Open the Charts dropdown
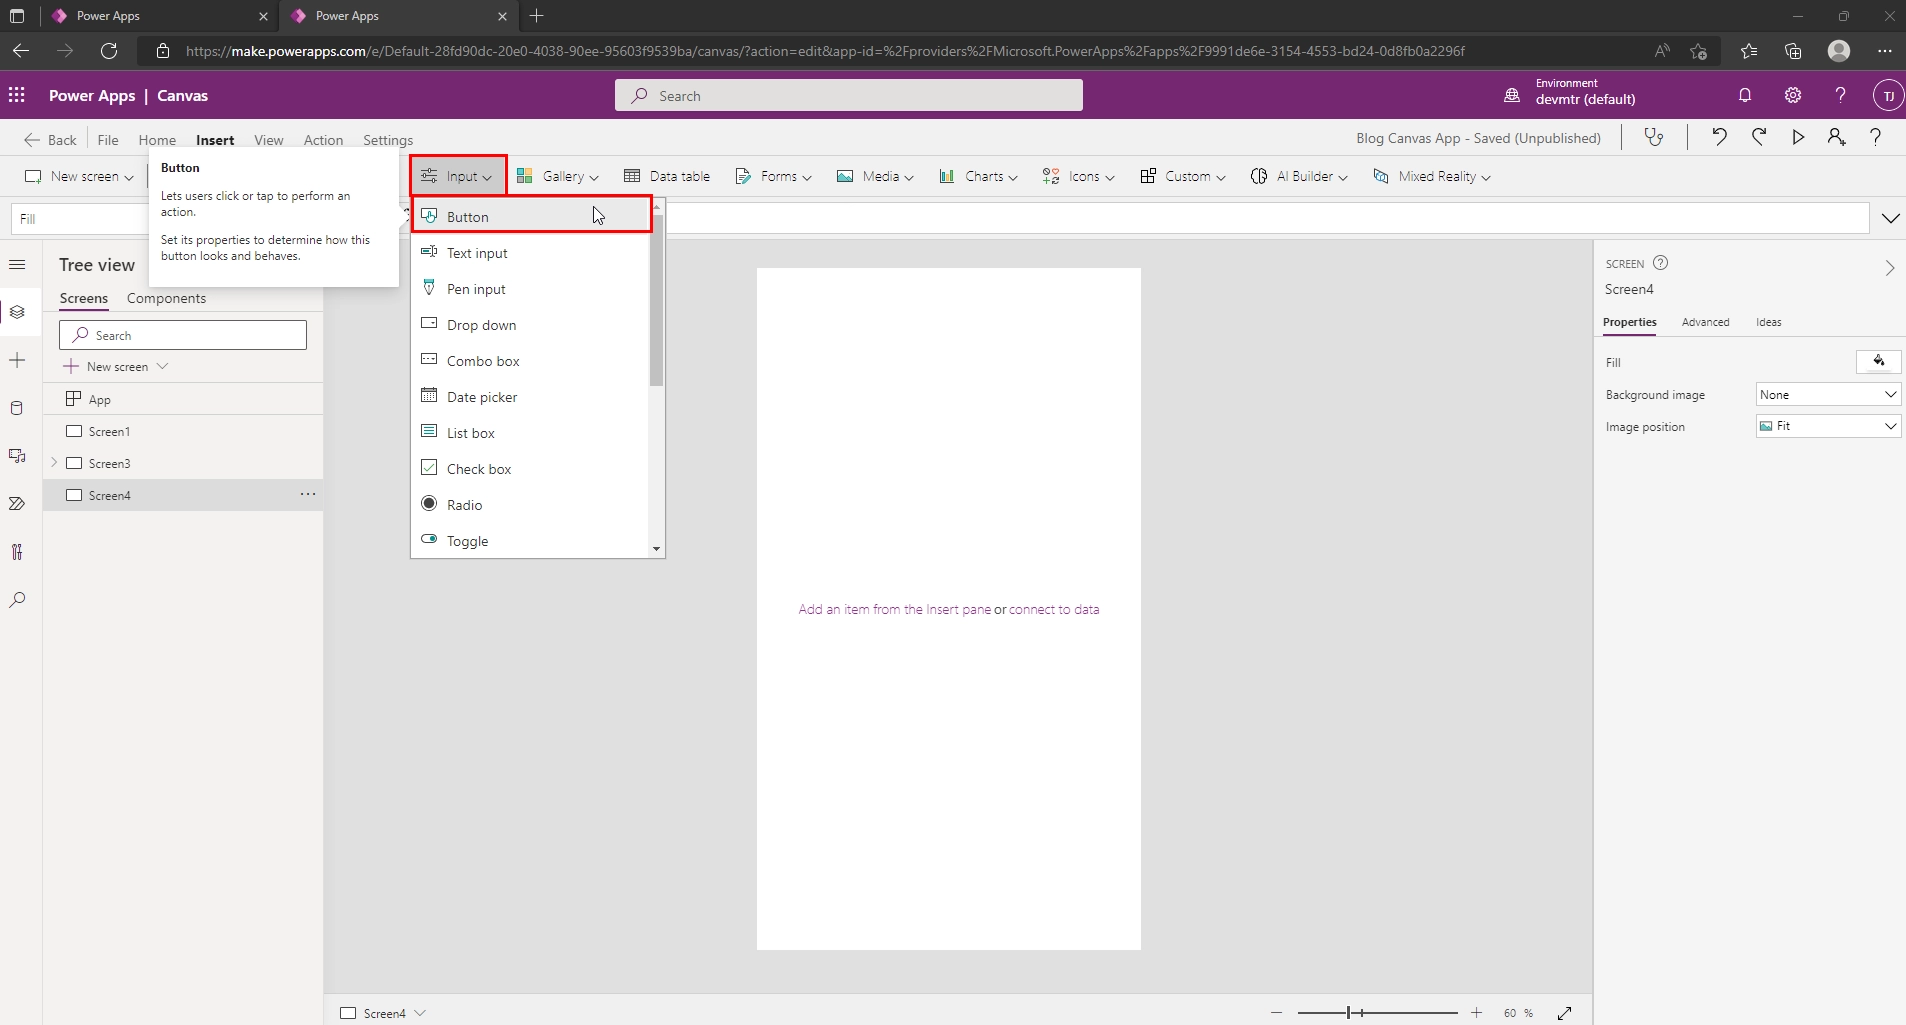This screenshot has width=1906, height=1025. (978, 176)
